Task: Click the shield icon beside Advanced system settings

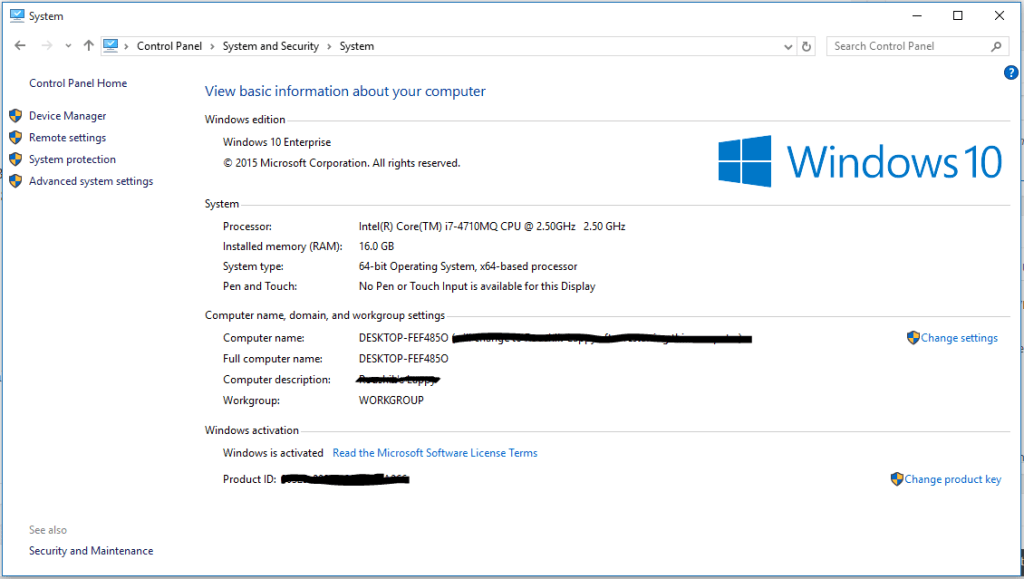Action: [x=16, y=181]
